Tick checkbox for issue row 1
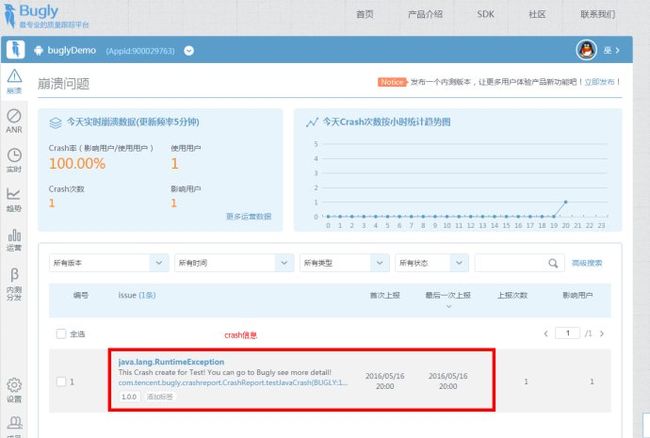This screenshot has width=650, height=438. [61, 382]
